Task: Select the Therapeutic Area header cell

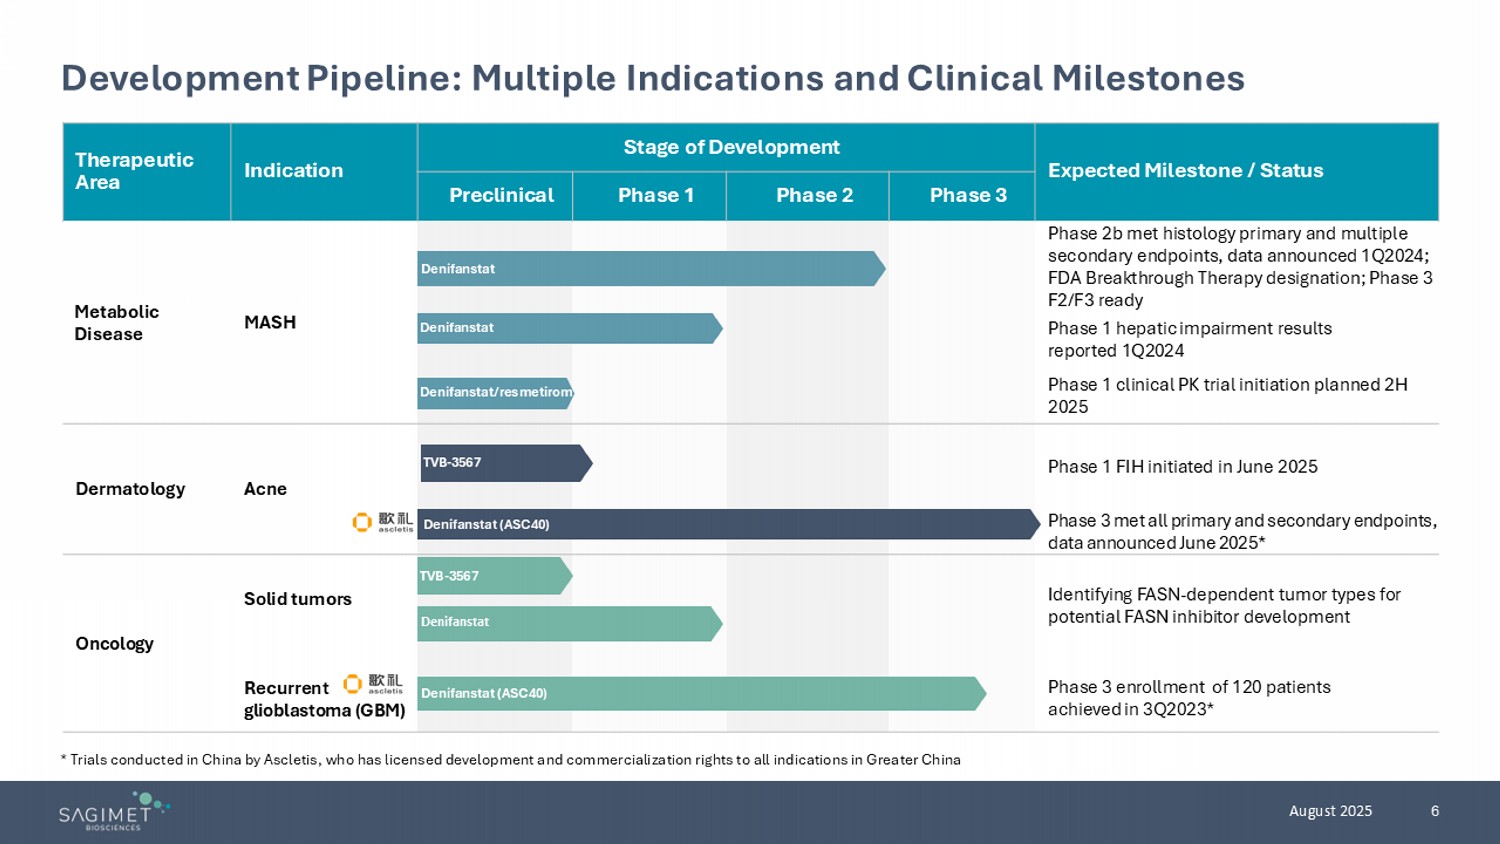Action: [134, 171]
